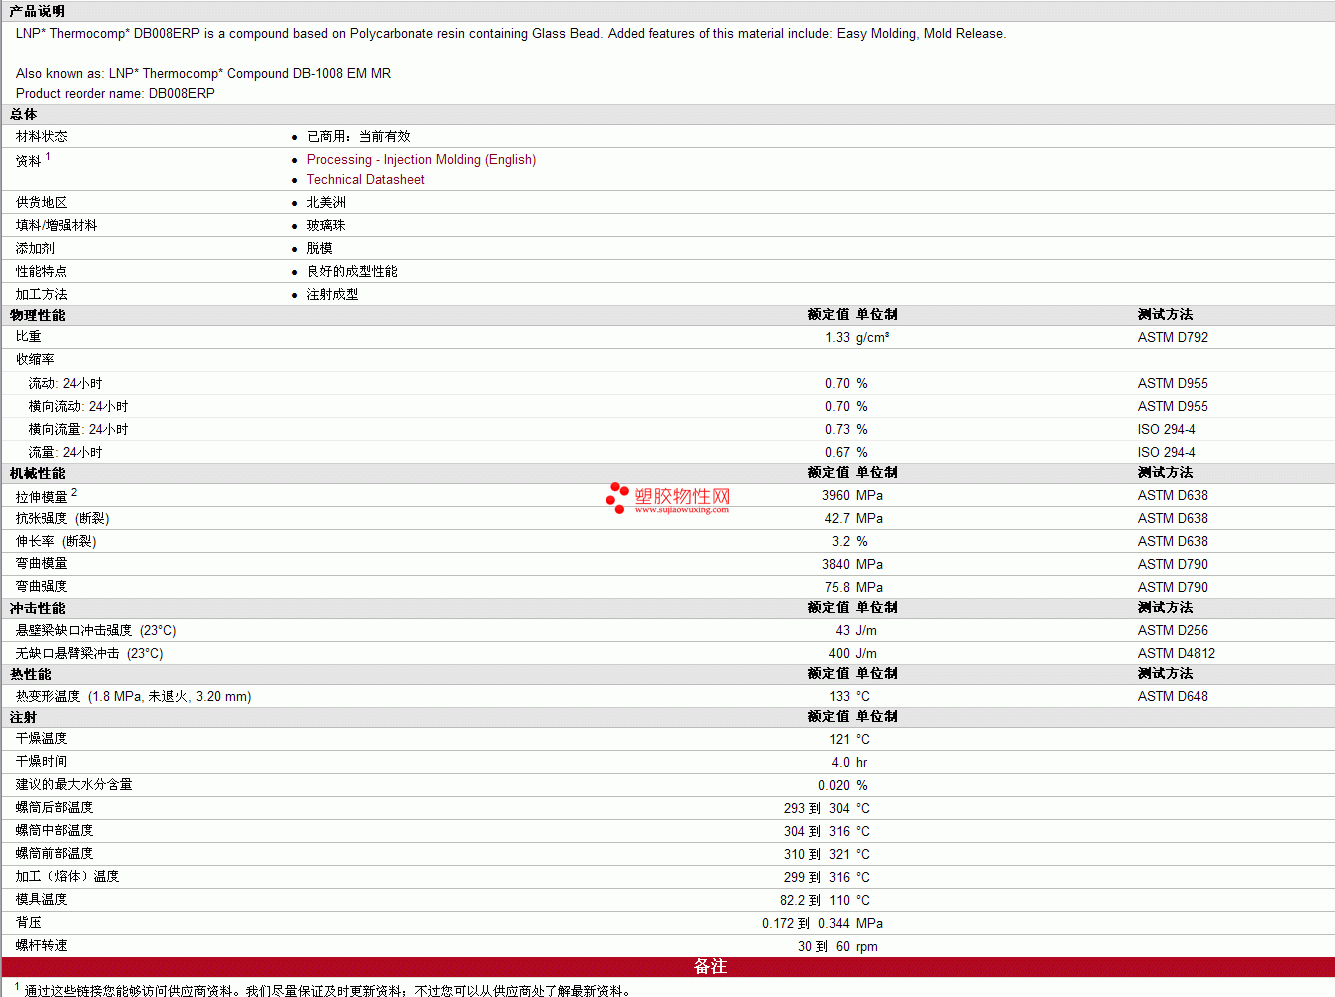Select the 北美洲 value

pyautogui.click(x=326, y=203)
